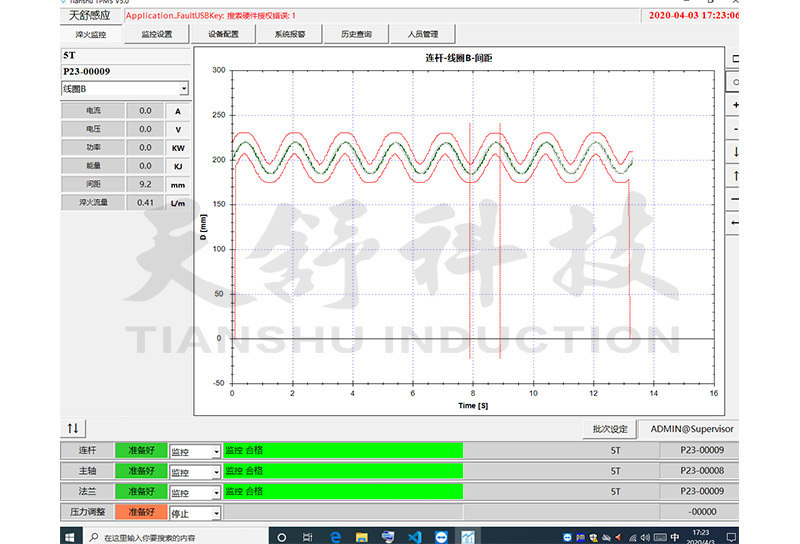The width and height of the screenshot is (800, 544).
Task: Click the 连杆 监控 合格 green progress bar
Action: pos(343,450)
